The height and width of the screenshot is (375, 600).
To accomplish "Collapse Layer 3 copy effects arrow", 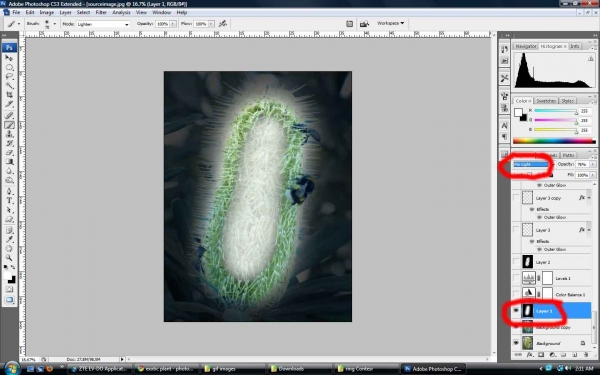I will (x=589, y=198).
